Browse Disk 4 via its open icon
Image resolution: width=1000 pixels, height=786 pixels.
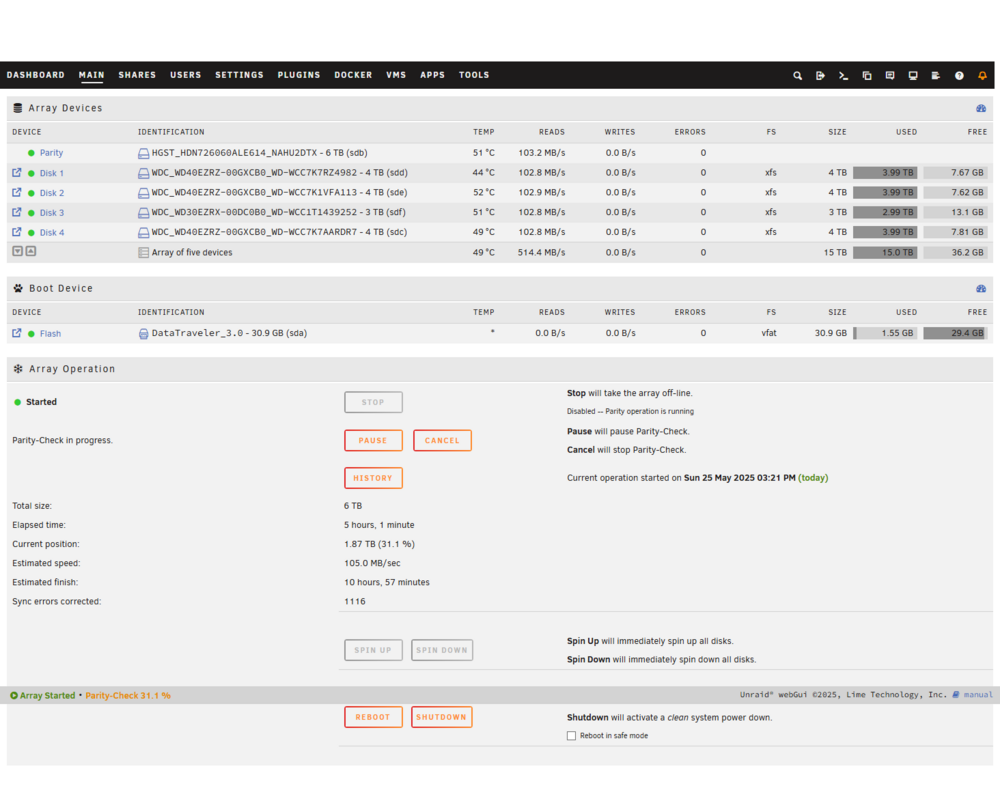[17, 232]
